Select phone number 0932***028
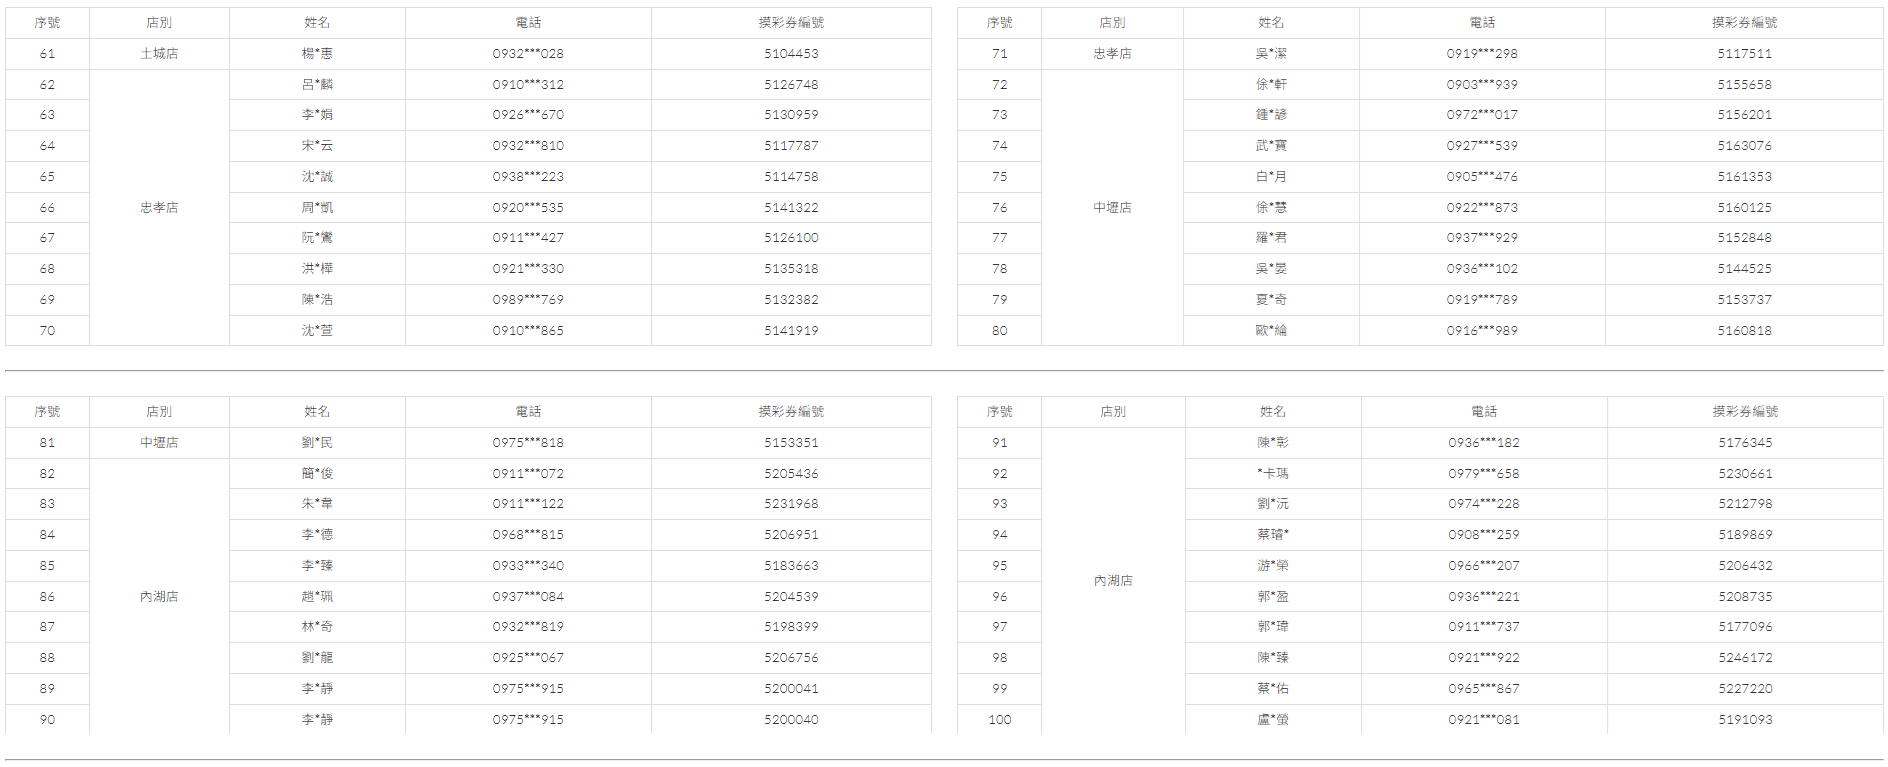Image resolution: width=1888 pixels, height=767 pixels. (x=528, y=54)
